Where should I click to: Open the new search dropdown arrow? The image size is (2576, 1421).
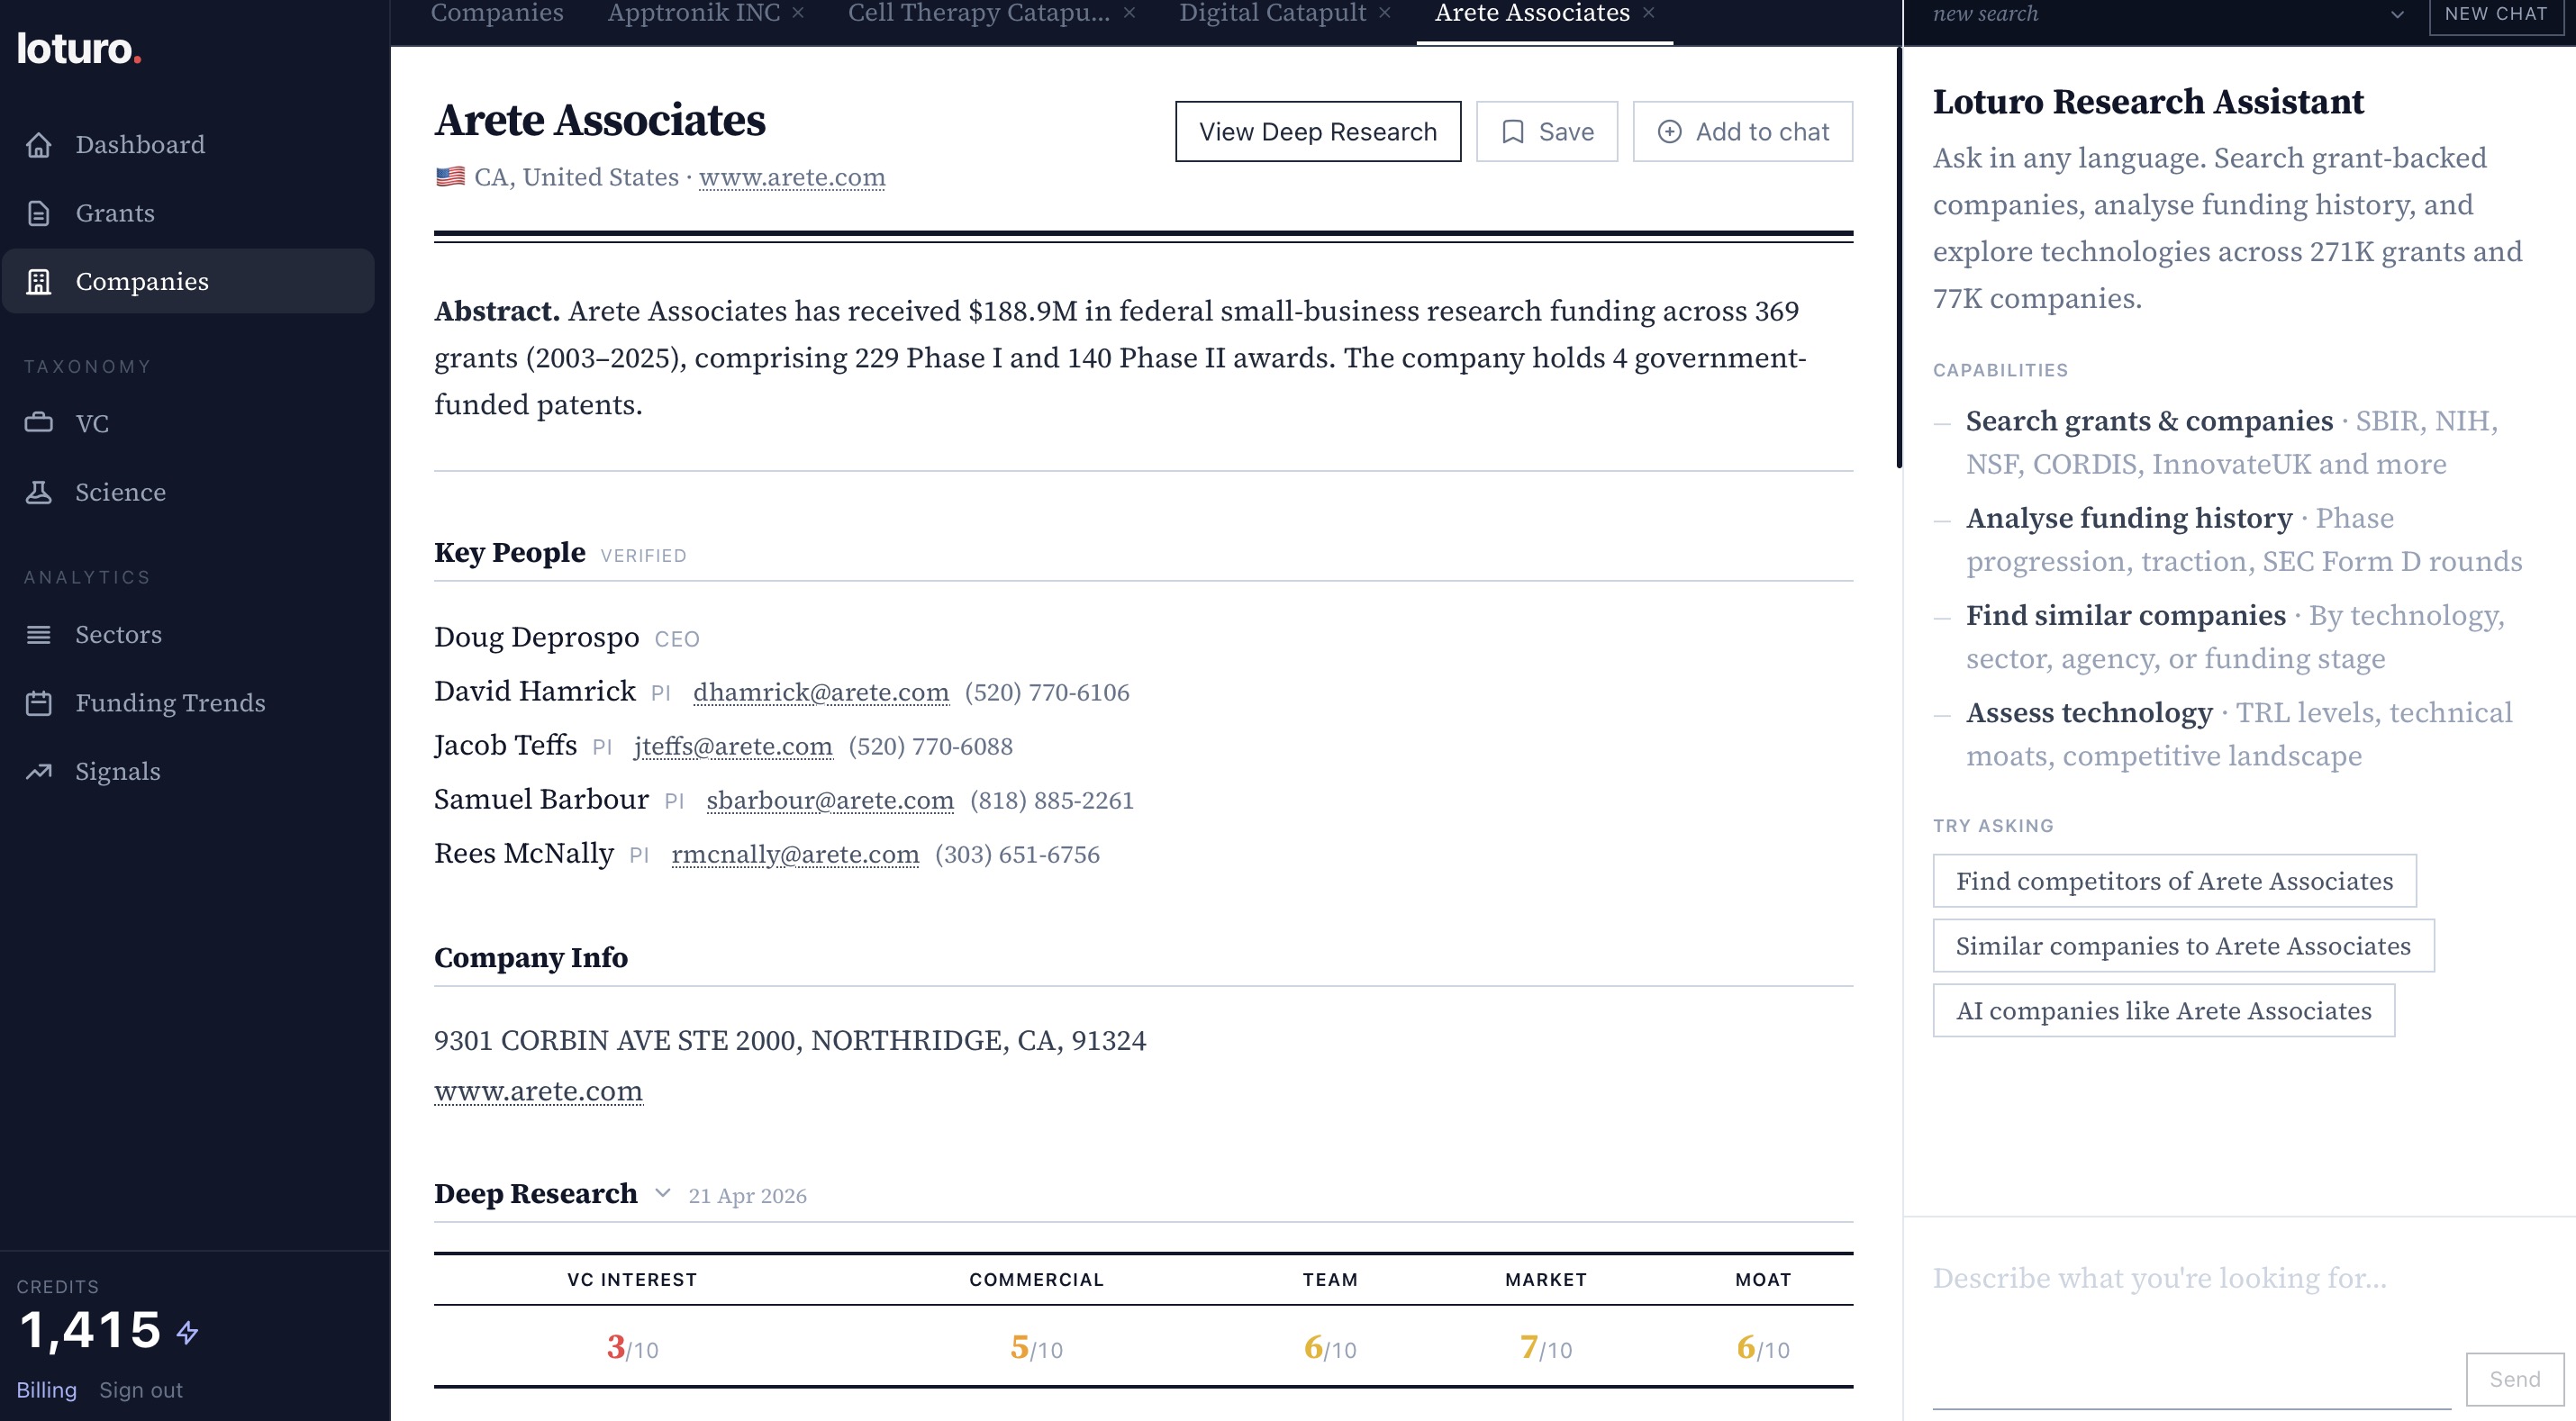pos(2397,14)
